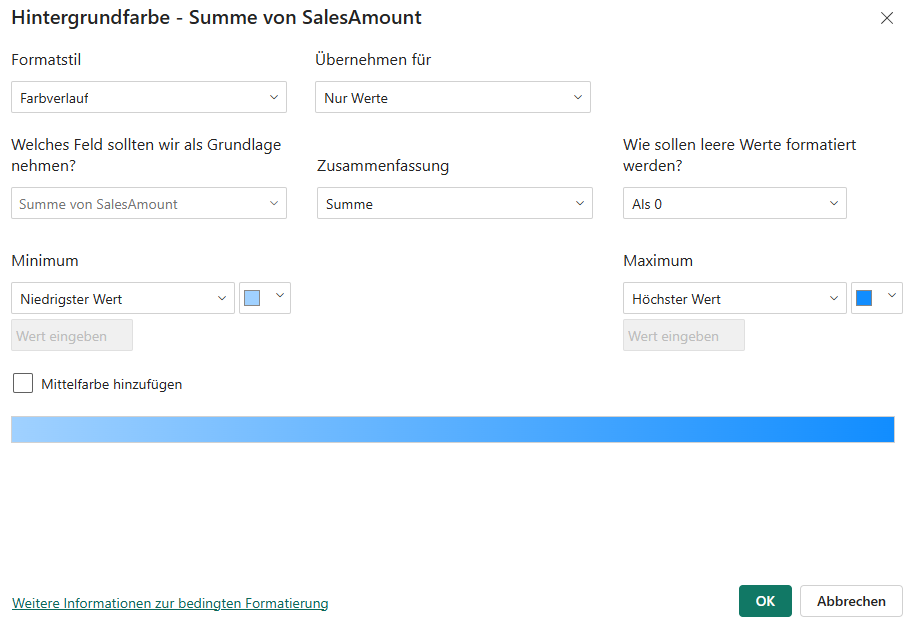Screen dimensions: 916x627
Task: Open the Formatstil dropdown showing Farbverlauf
Action: 148,97
